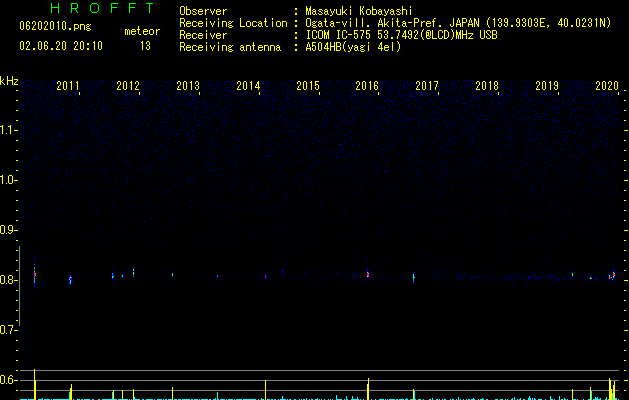Click the 0.9 frequency axis label
This screenshot has height=400, width=629.
tap(8, 230)
